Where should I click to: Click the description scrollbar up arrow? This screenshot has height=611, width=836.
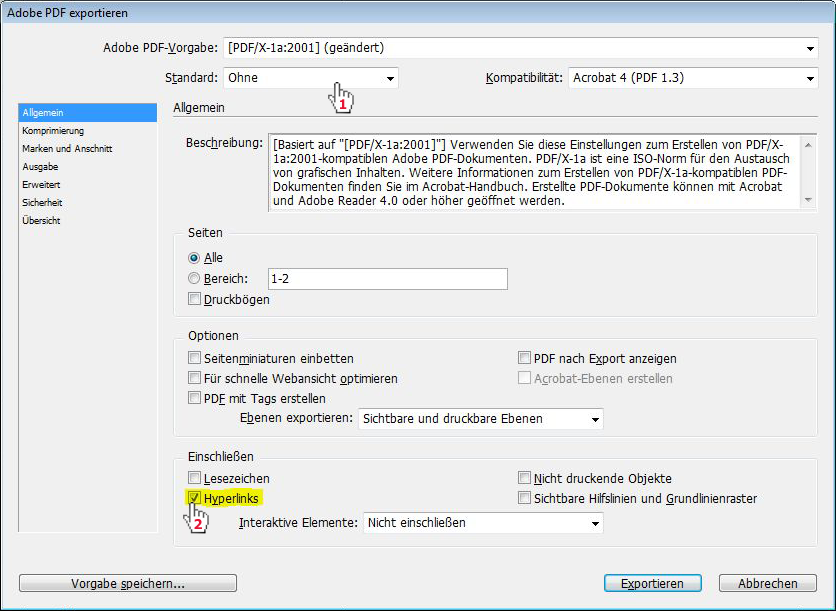(x=808, y=145)
